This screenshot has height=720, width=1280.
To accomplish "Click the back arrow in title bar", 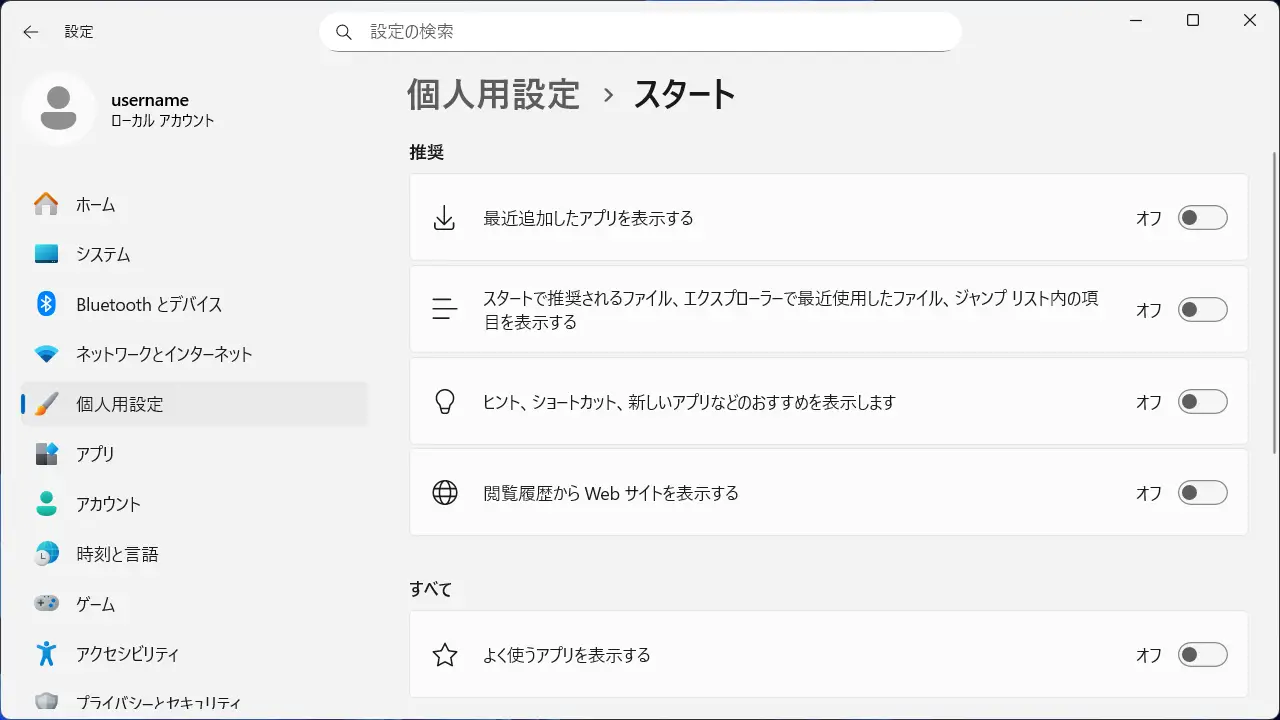I will point(31,32).
